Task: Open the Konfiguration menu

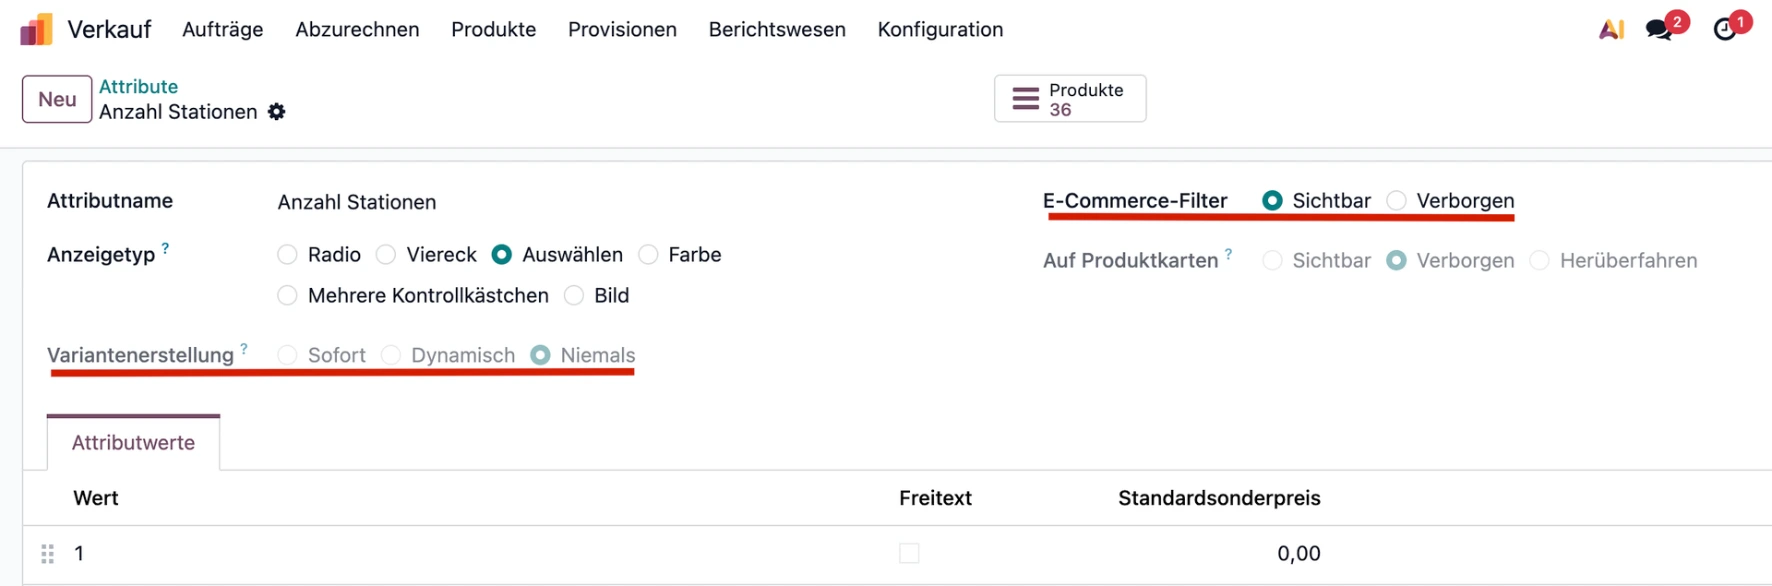Action: (x=939, y=29)
